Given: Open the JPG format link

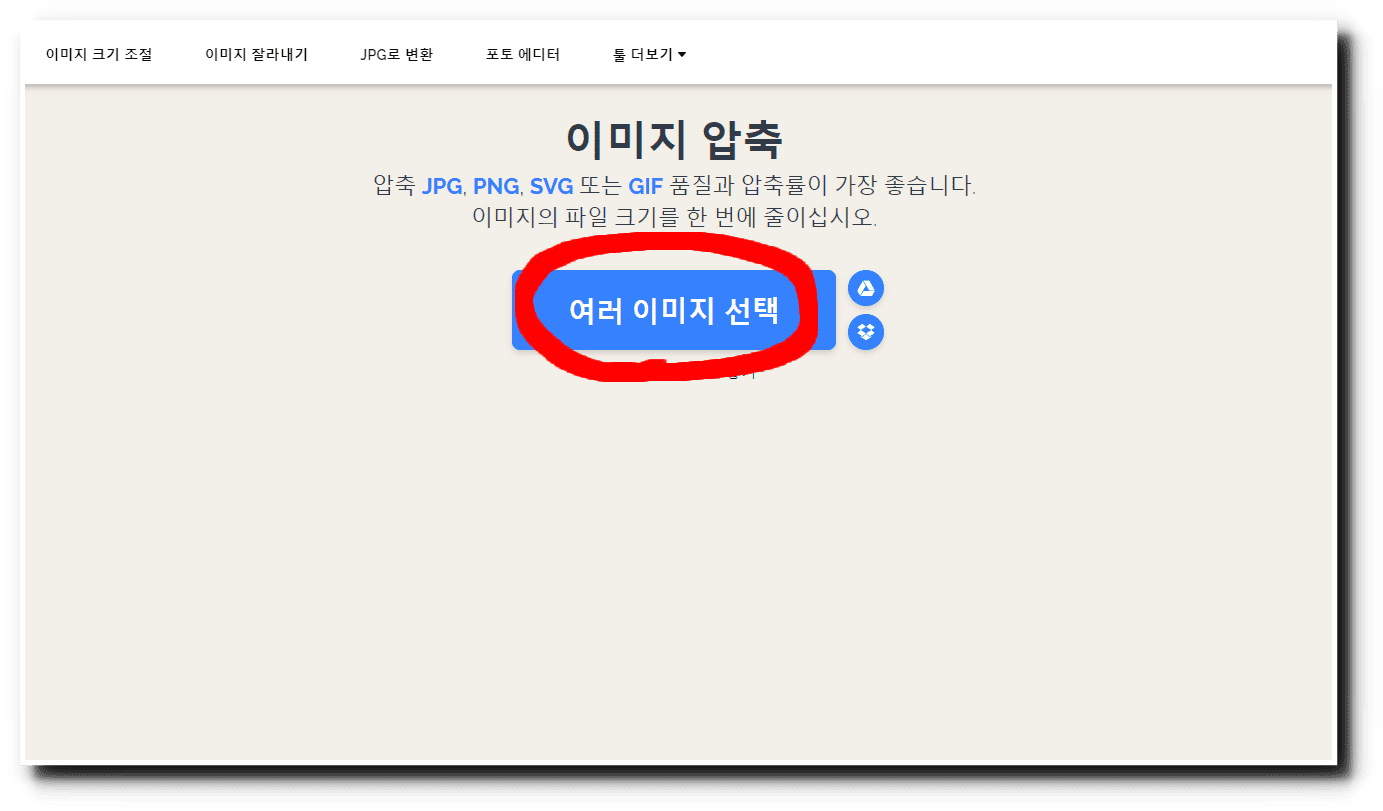Looking at the screenshot, I should point(440,185).
